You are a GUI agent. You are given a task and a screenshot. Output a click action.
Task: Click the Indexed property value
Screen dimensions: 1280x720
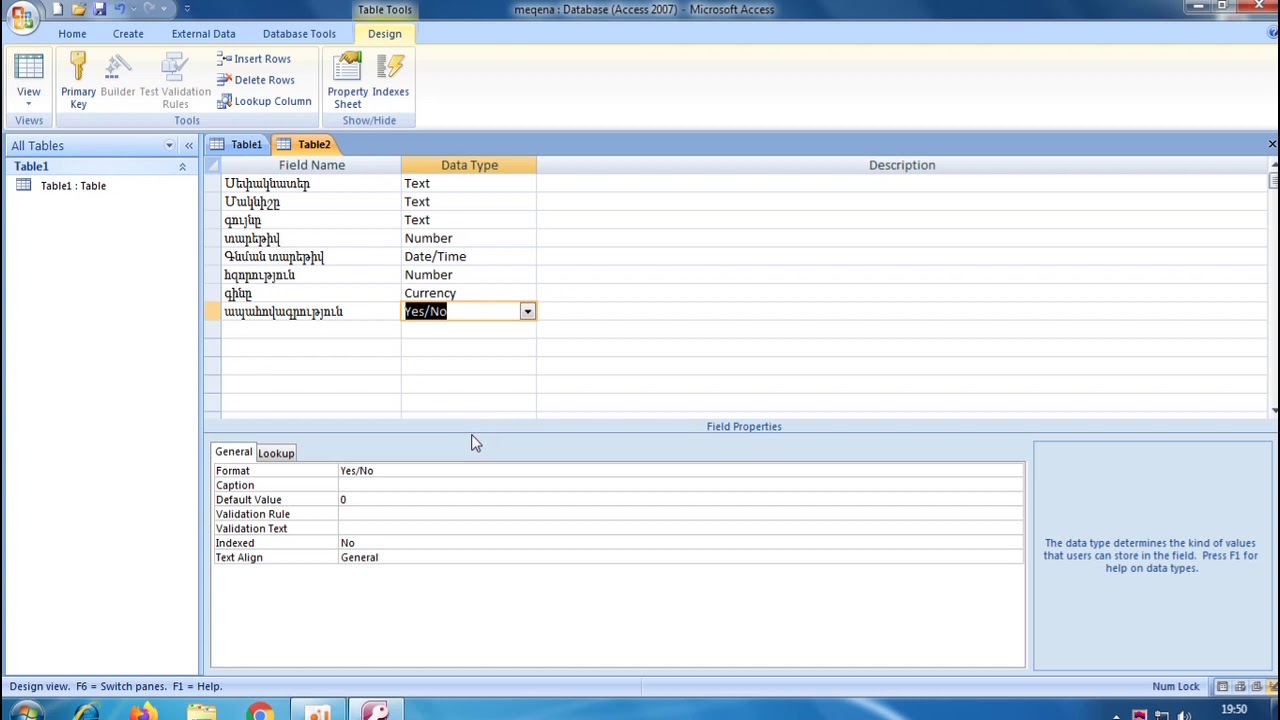coord(680,543)
